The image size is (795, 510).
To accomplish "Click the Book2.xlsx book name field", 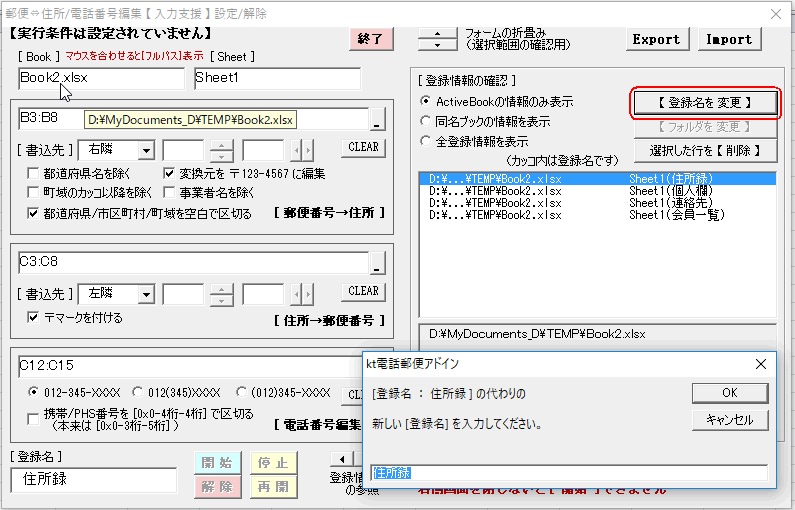I will coord(101,78).
